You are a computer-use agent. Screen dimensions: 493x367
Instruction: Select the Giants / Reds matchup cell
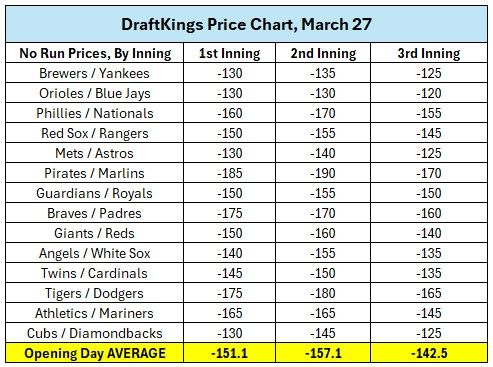click(x=95, y=233)
